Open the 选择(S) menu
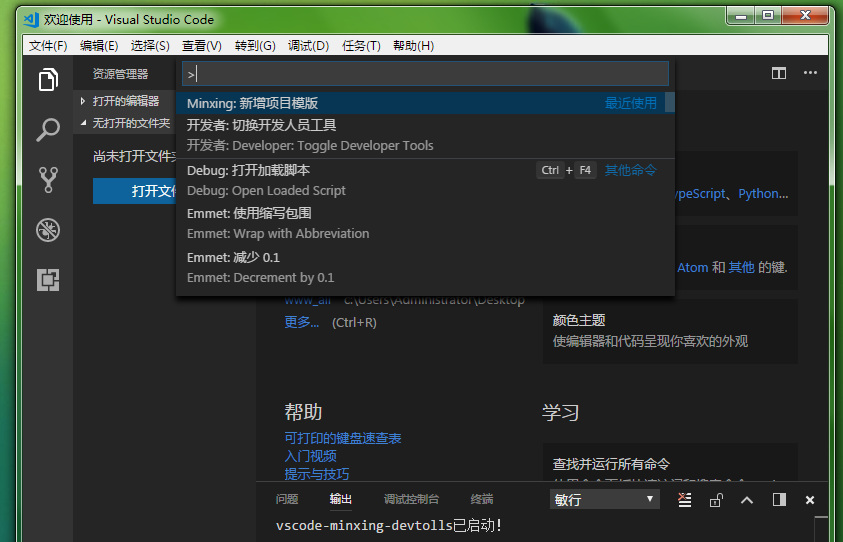Image resolution: width=843 pixels, height=542 pixels. tap(150, 46)
